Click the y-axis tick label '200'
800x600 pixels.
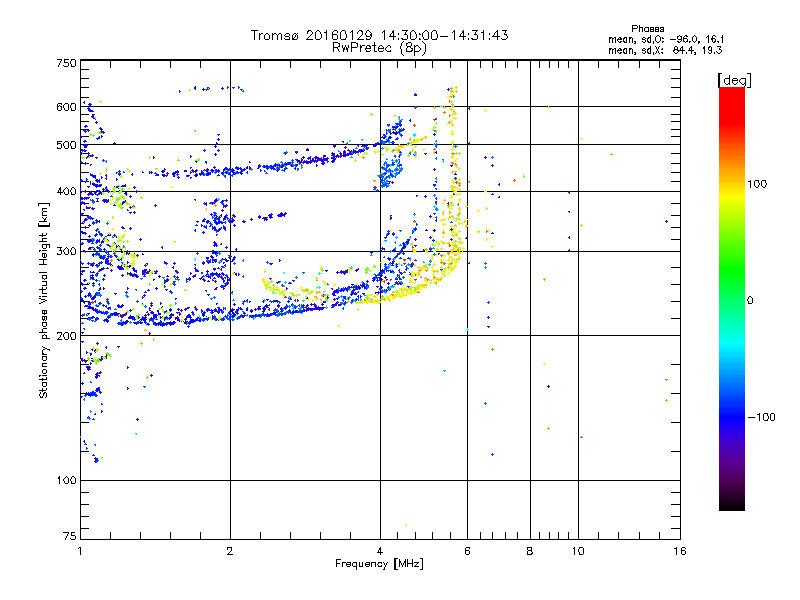[x=66, y=336]
